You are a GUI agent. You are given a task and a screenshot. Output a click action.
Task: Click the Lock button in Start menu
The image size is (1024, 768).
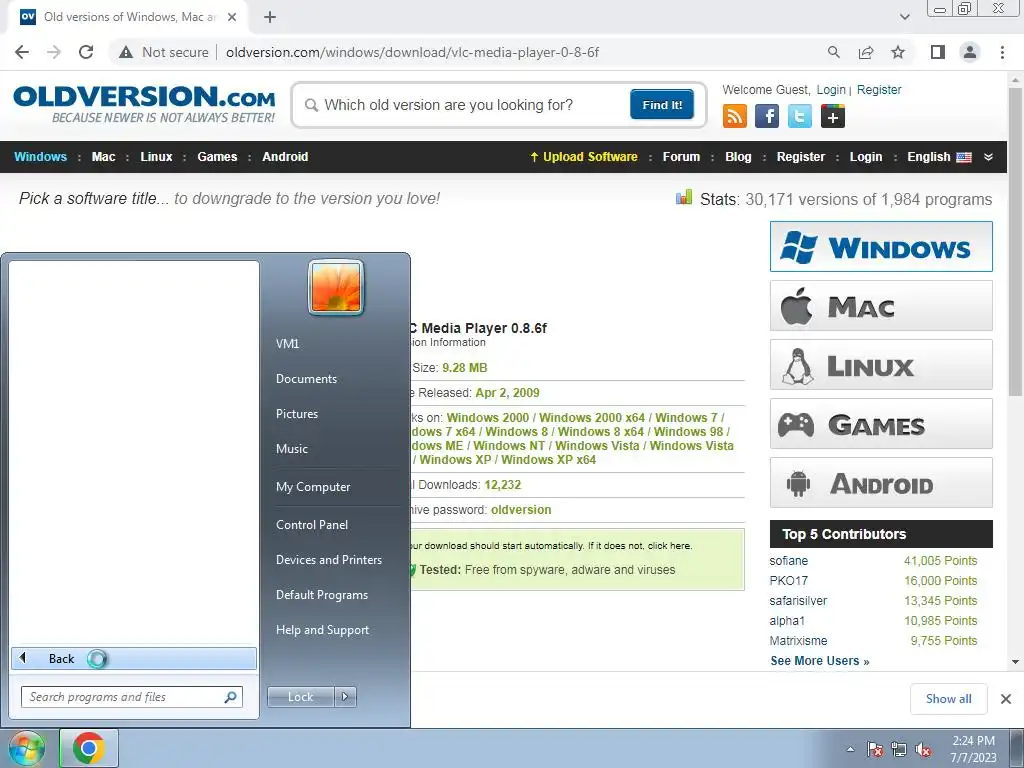coord(300,697)
